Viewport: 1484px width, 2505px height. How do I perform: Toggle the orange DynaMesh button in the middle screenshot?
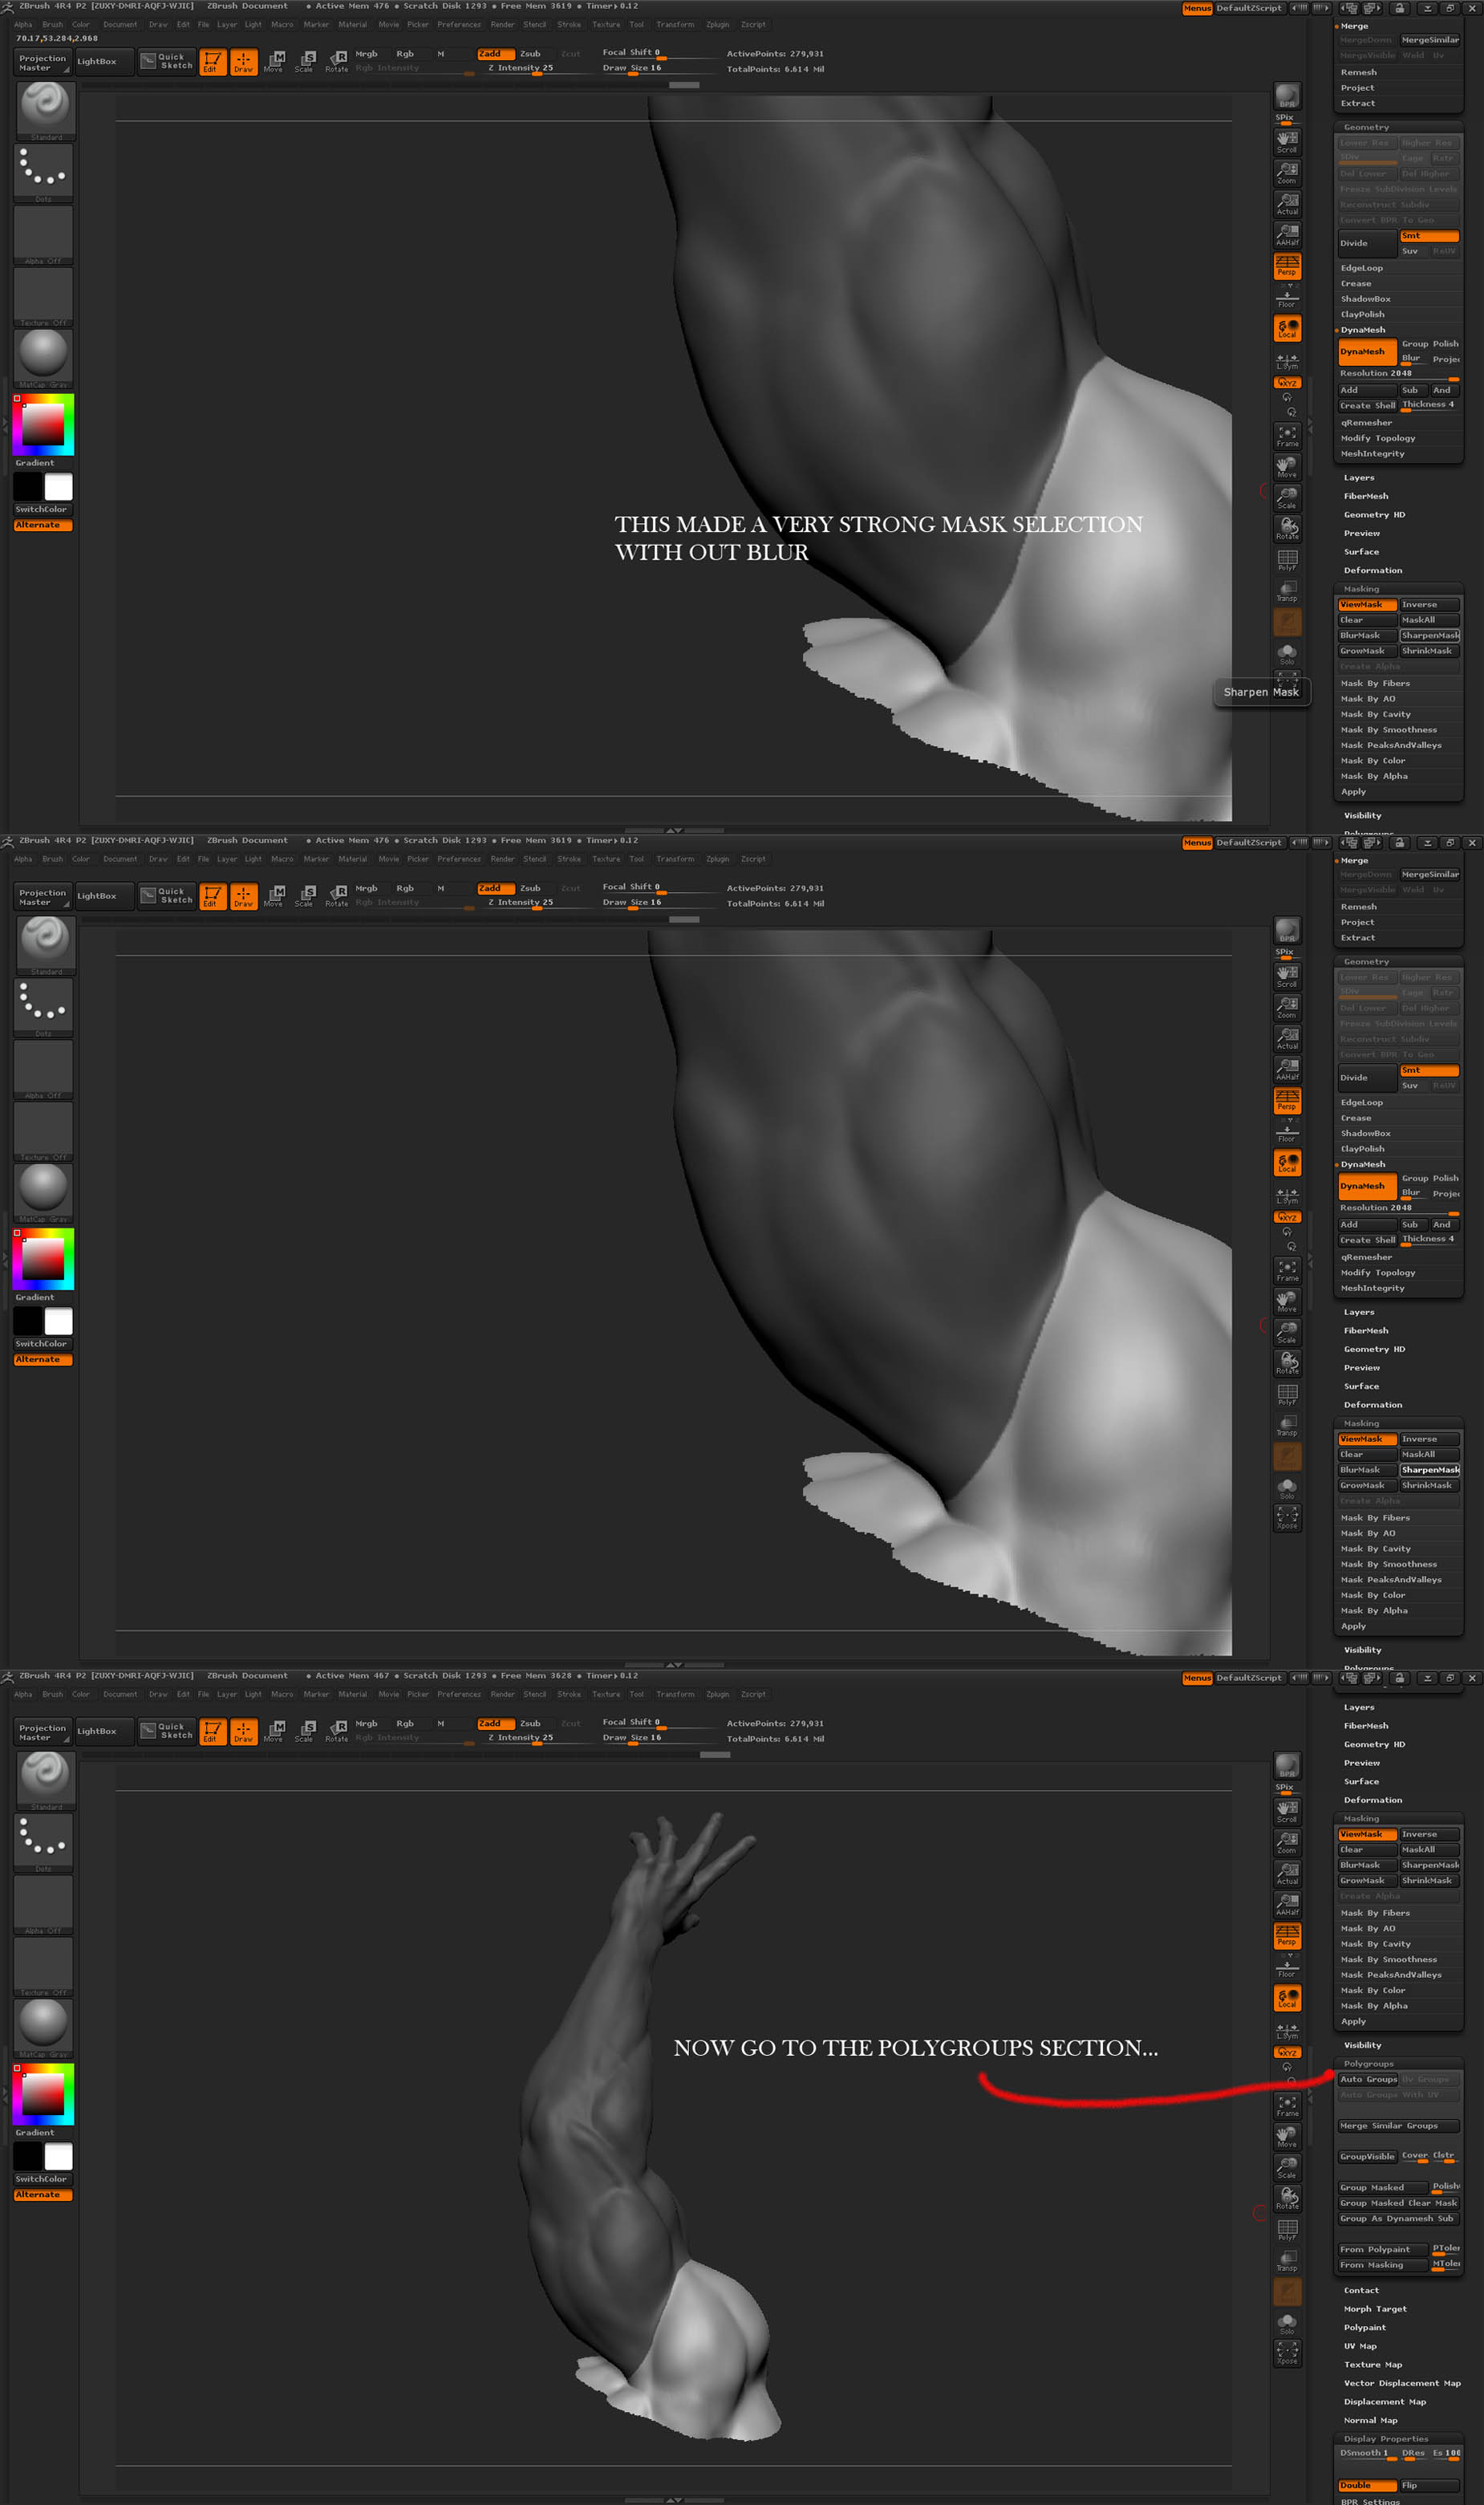(1366, 1186)
